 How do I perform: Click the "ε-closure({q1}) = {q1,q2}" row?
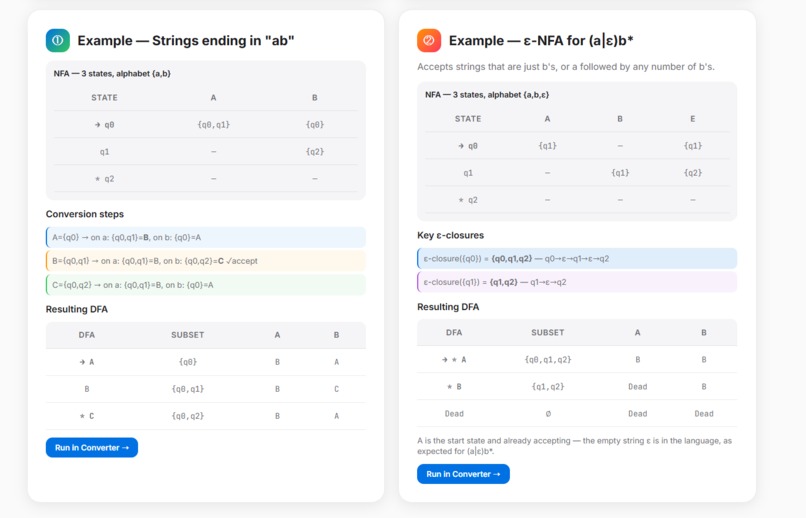(577, 282)
